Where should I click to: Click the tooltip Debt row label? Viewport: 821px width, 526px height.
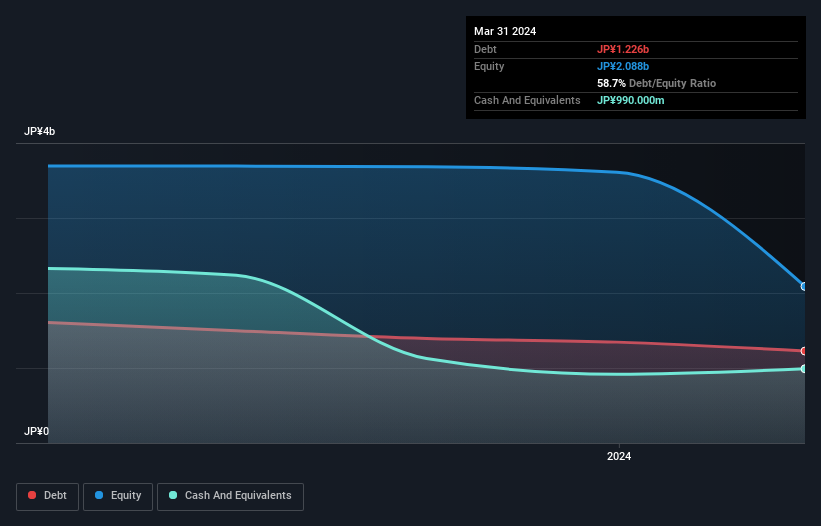pyautogui.click(x=485, y=49)
